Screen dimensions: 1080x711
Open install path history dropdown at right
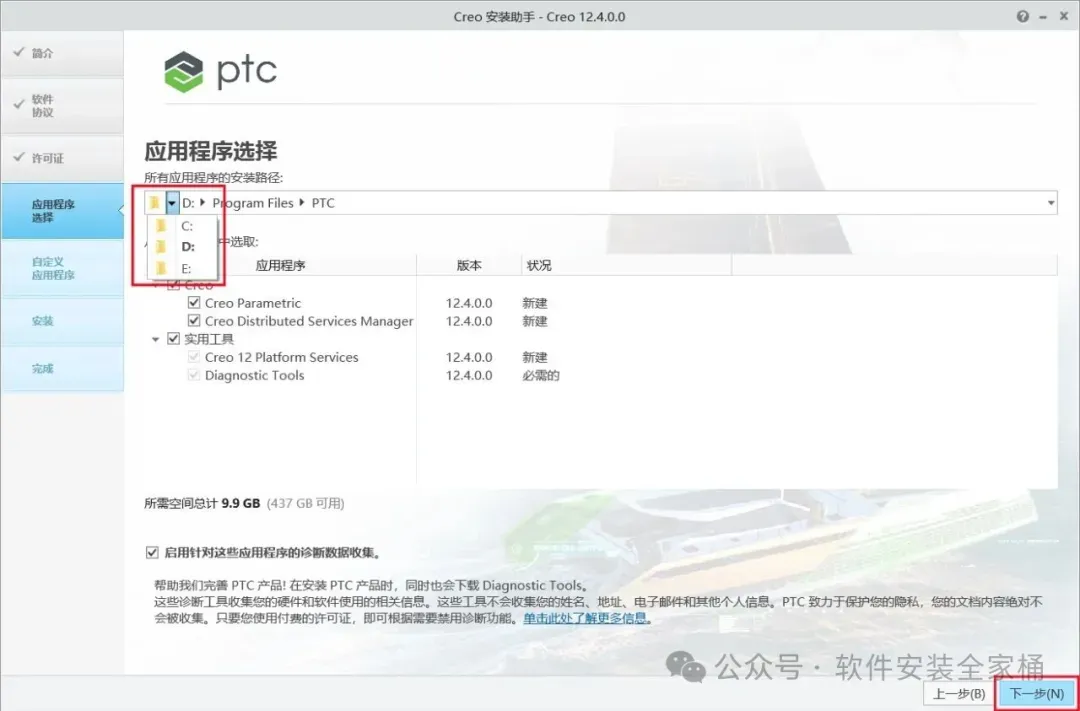[x=1050, y=203]
